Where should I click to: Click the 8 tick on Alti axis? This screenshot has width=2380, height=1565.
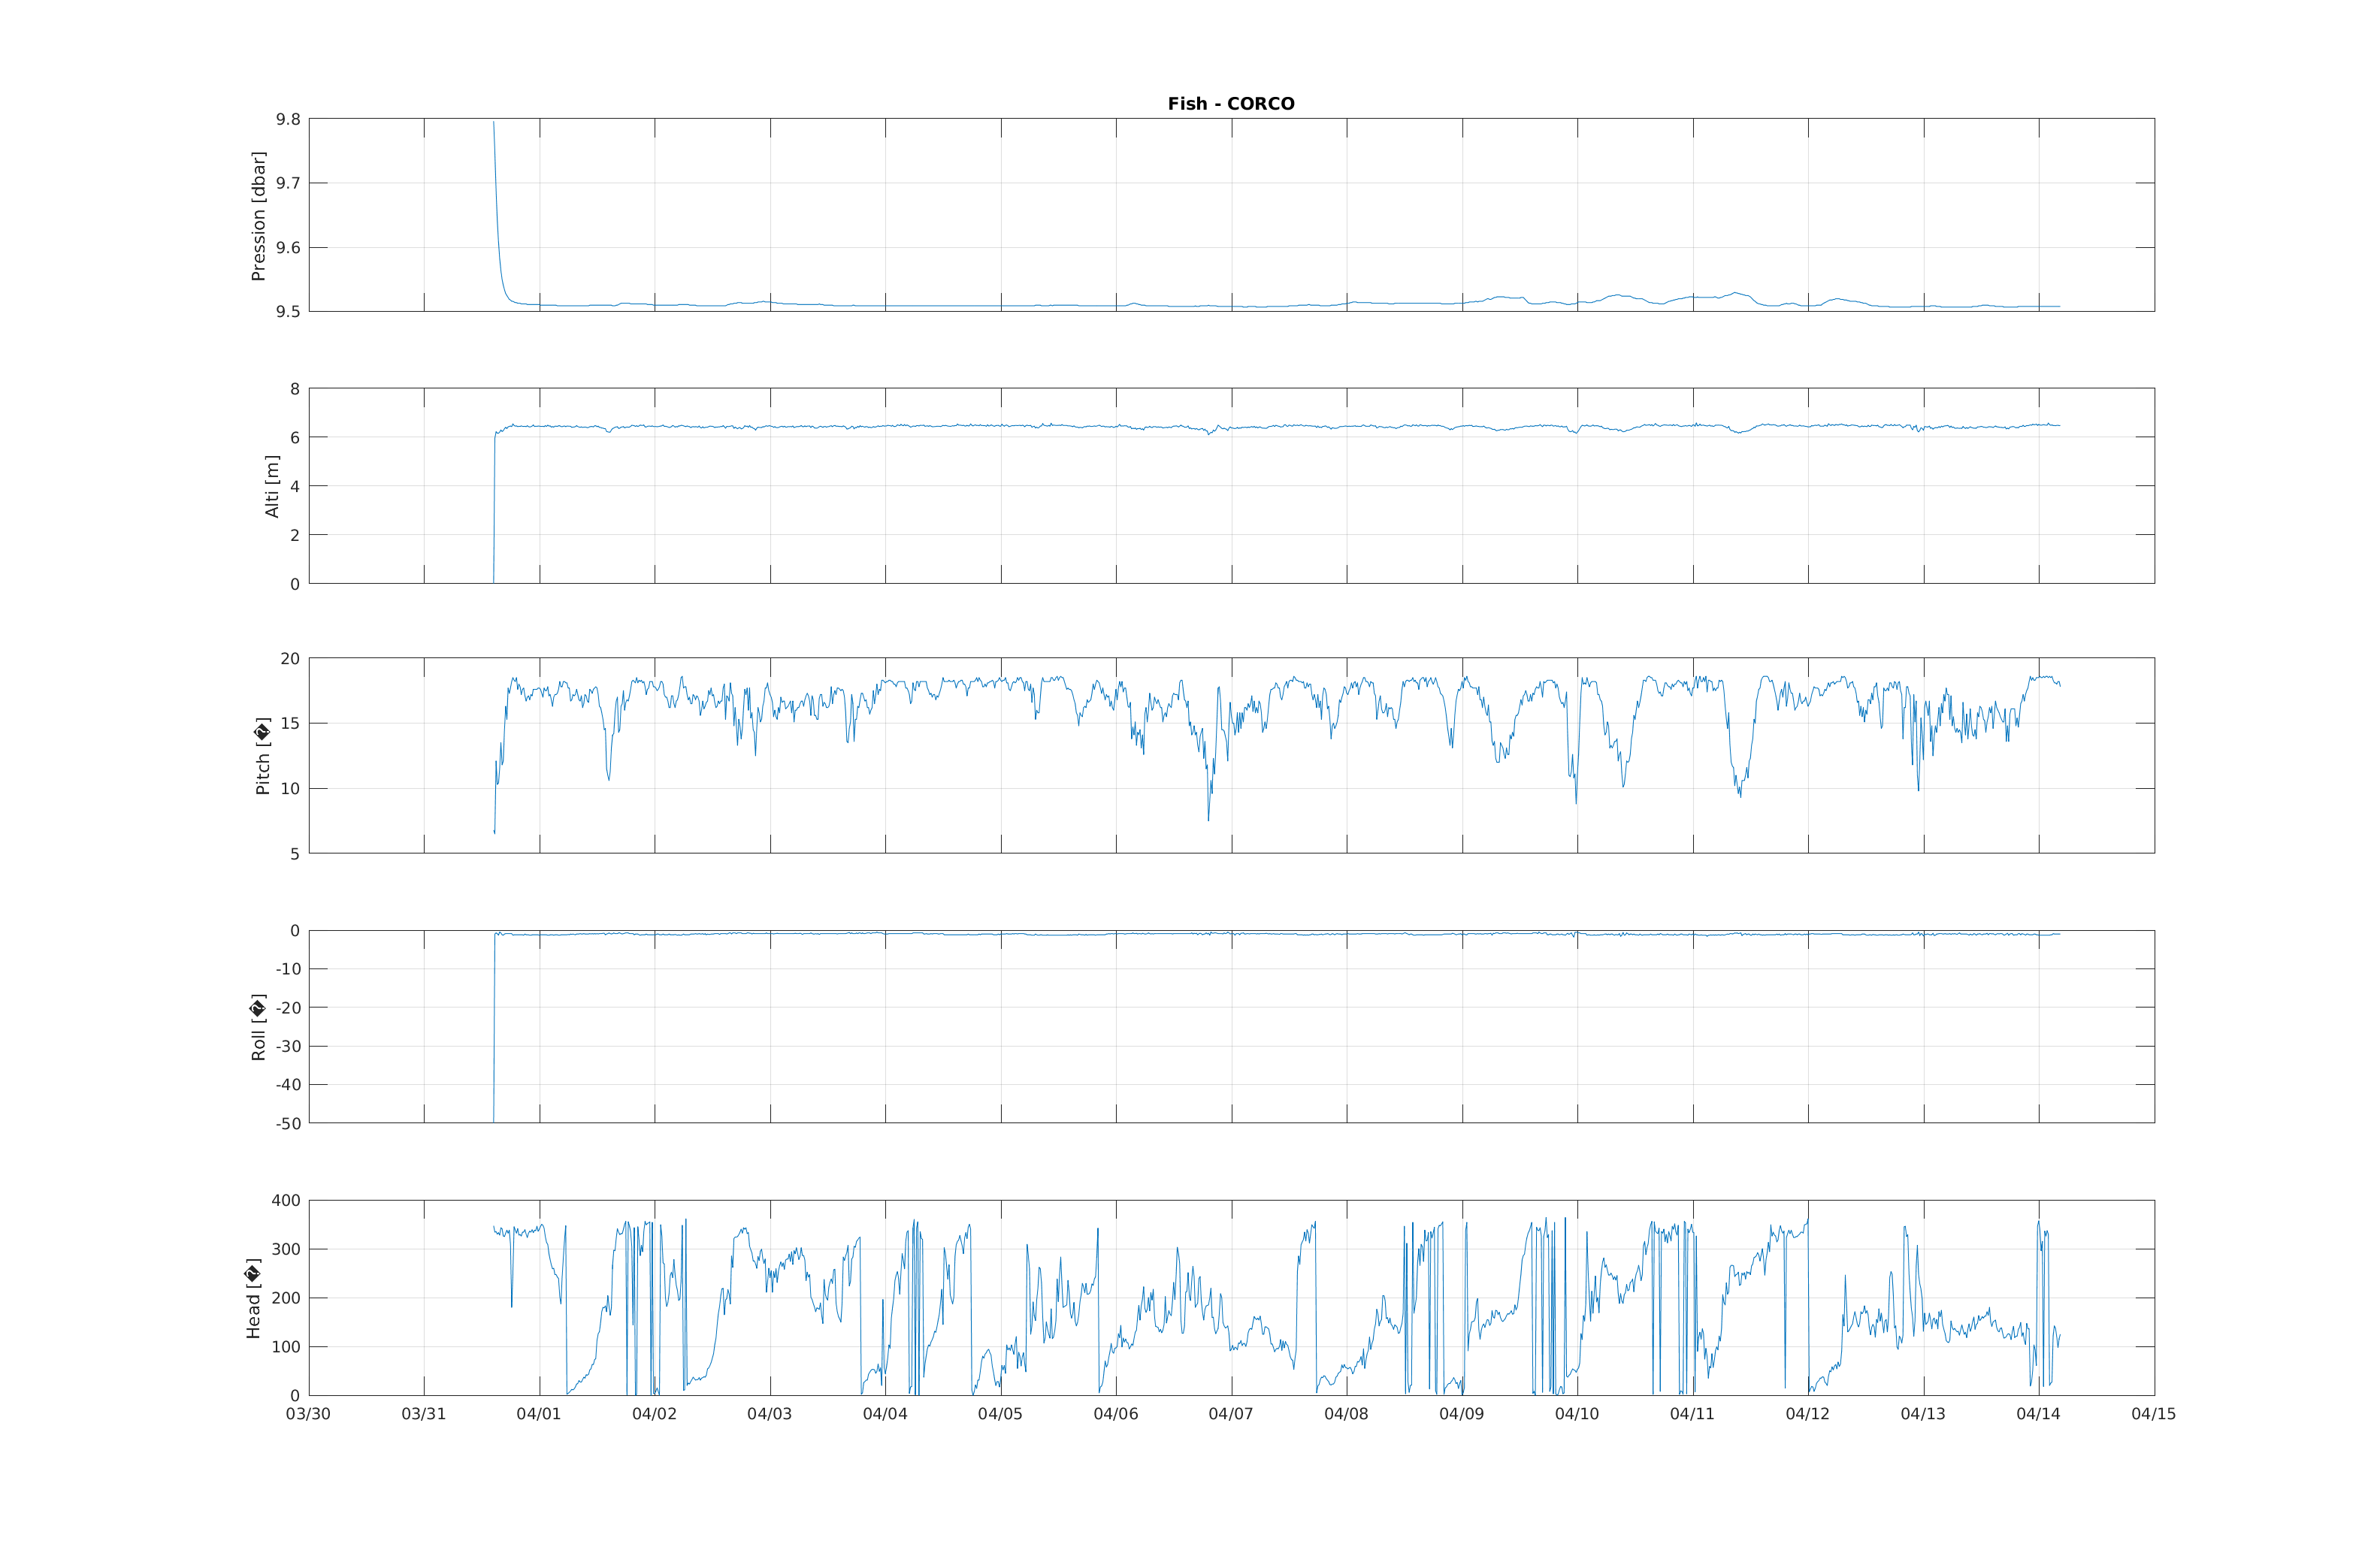click(295, 389)
